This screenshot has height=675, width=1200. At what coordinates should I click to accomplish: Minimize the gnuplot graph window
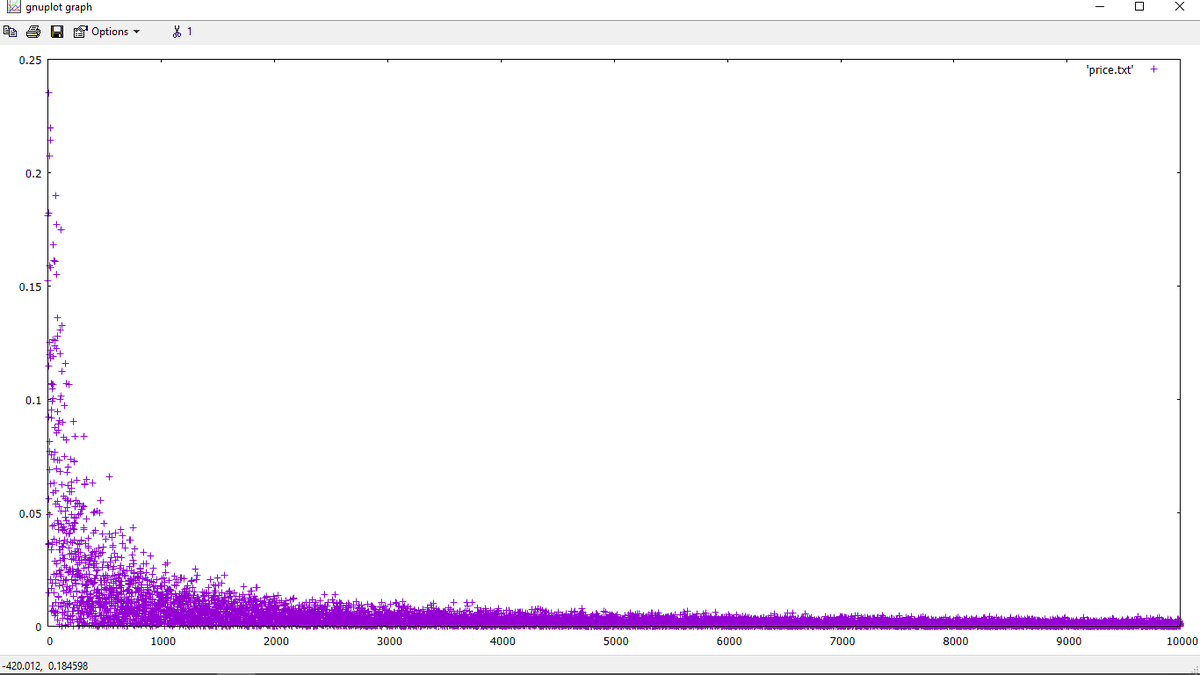coord(1099,8)
